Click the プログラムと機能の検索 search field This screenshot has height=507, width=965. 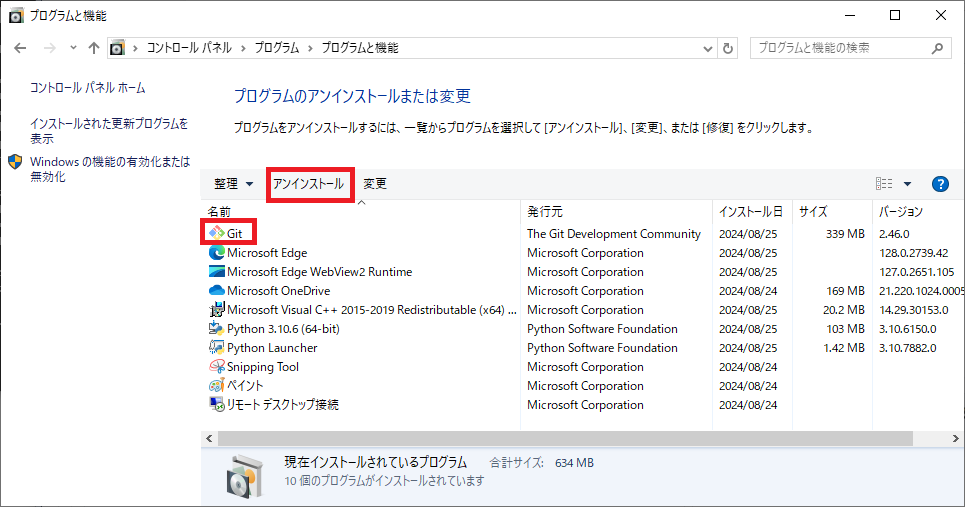pyautogui.click(x=840, y=48)
